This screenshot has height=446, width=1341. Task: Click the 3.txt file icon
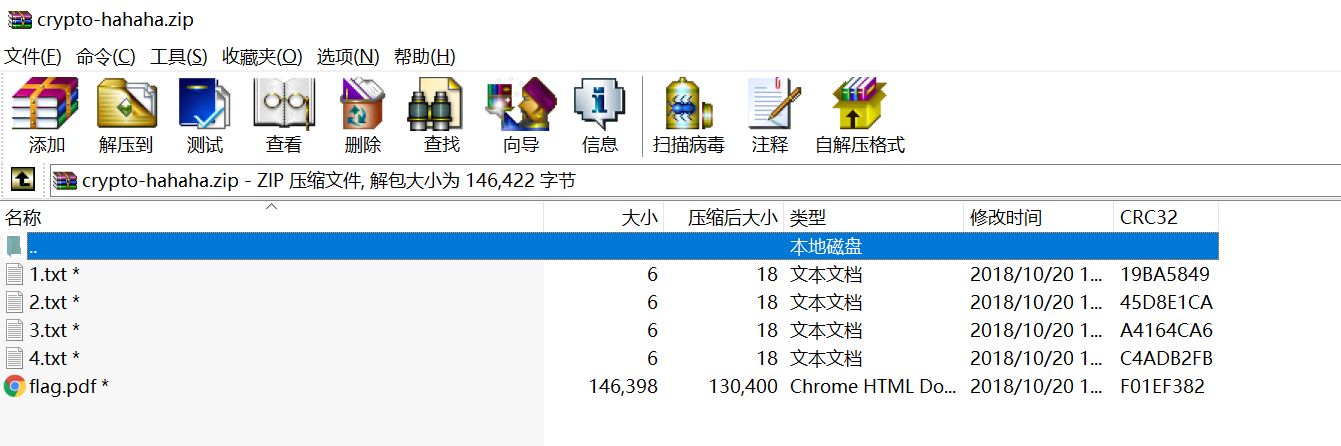coord(14,330)
